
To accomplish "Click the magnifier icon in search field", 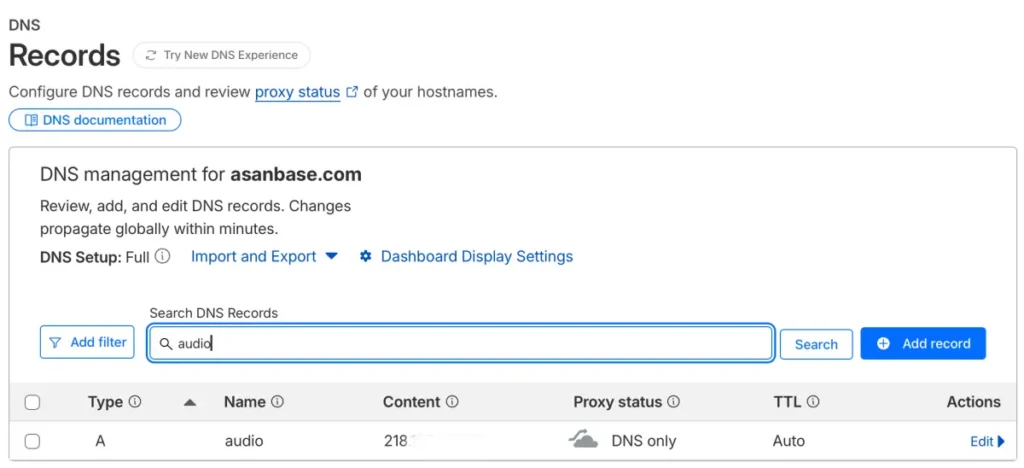I will pos(166,343).
